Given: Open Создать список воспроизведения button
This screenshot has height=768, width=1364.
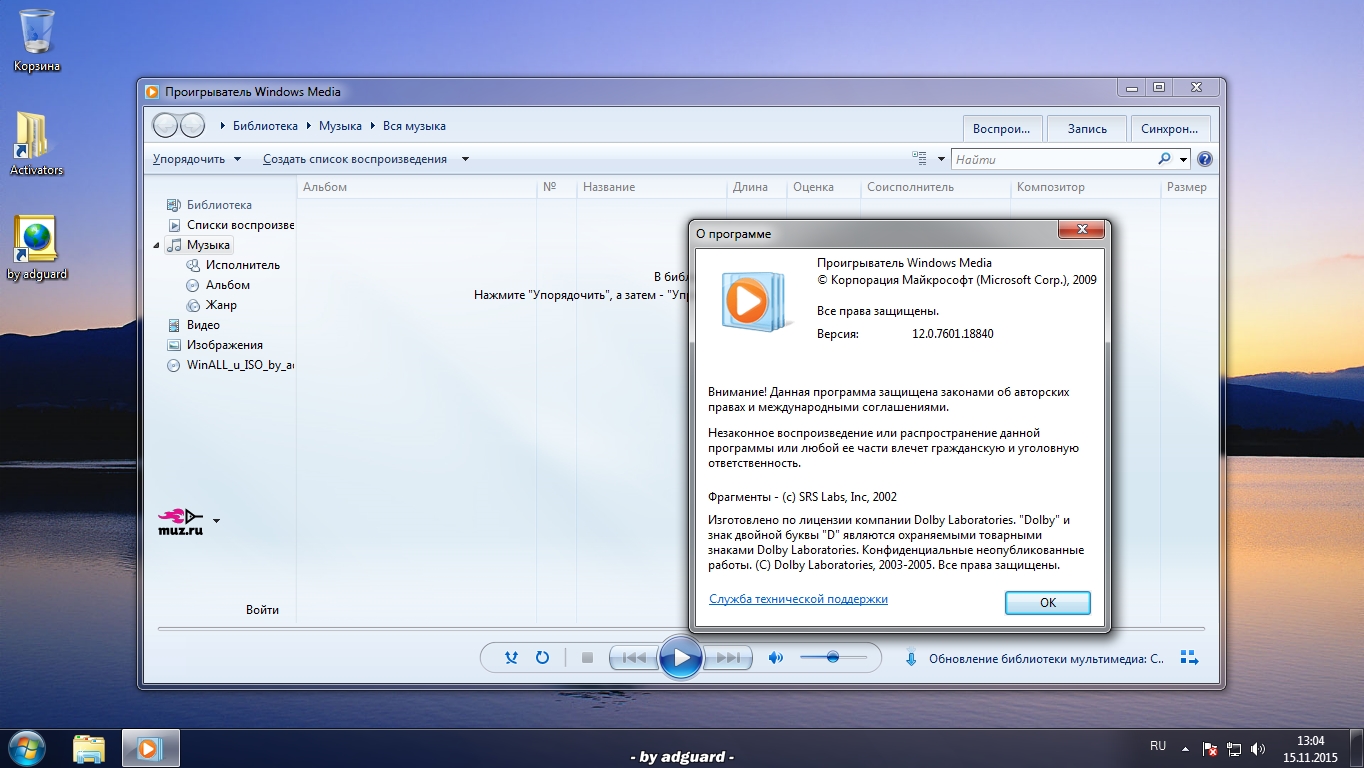Looking at the screenshot, I should click(355, 159).
